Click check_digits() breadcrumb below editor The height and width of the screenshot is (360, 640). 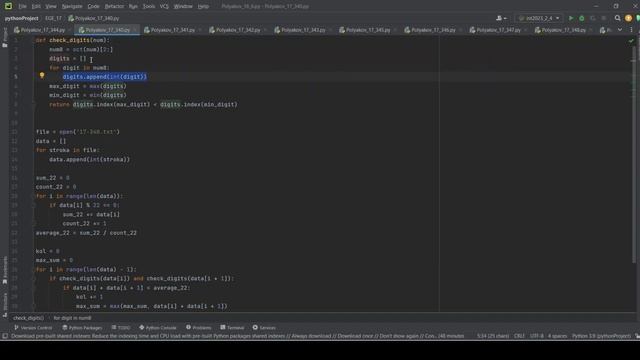pos(28,318)
